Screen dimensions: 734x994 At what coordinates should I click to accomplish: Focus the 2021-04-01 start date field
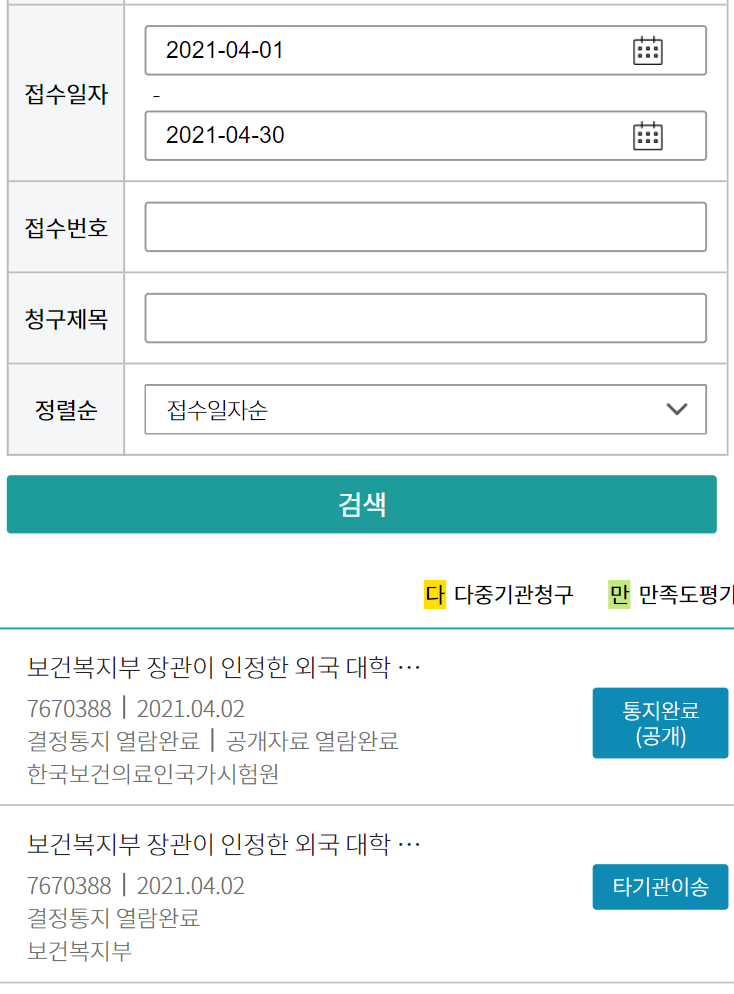pos(390,50)
